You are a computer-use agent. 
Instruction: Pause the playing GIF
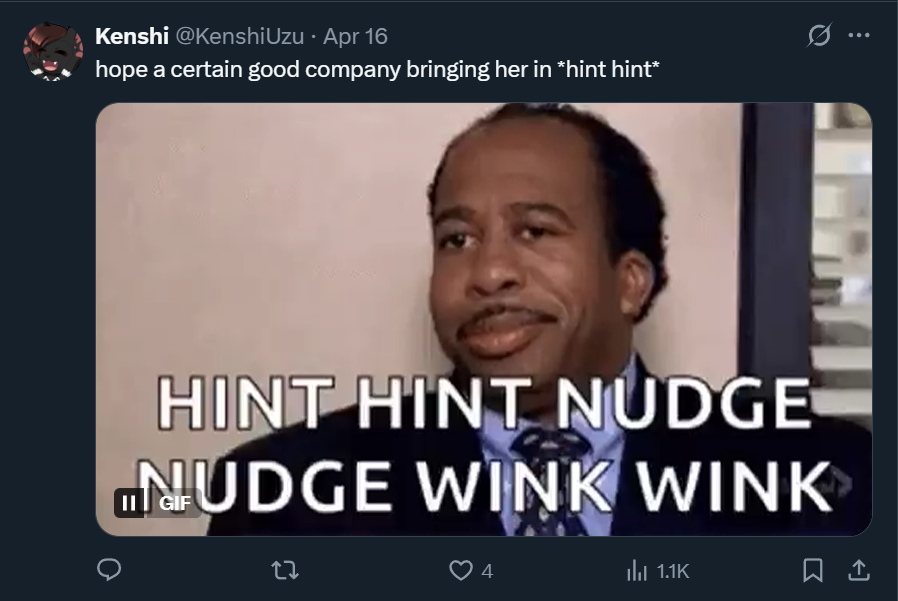129,503
